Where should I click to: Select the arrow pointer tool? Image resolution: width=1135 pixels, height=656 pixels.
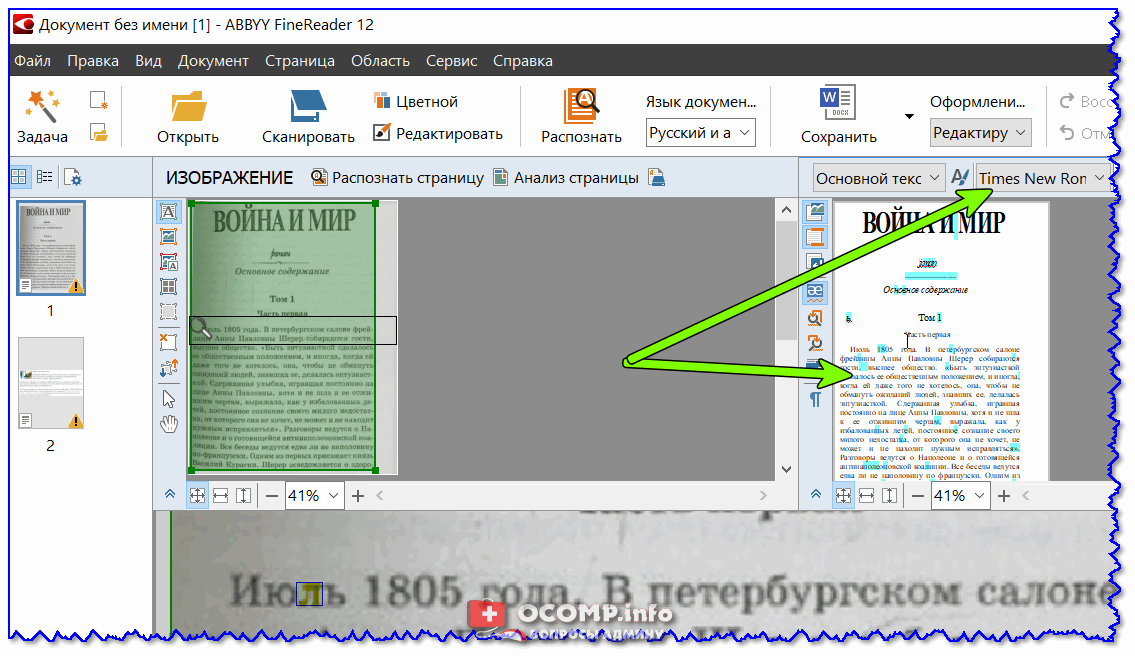pos(168,399)
